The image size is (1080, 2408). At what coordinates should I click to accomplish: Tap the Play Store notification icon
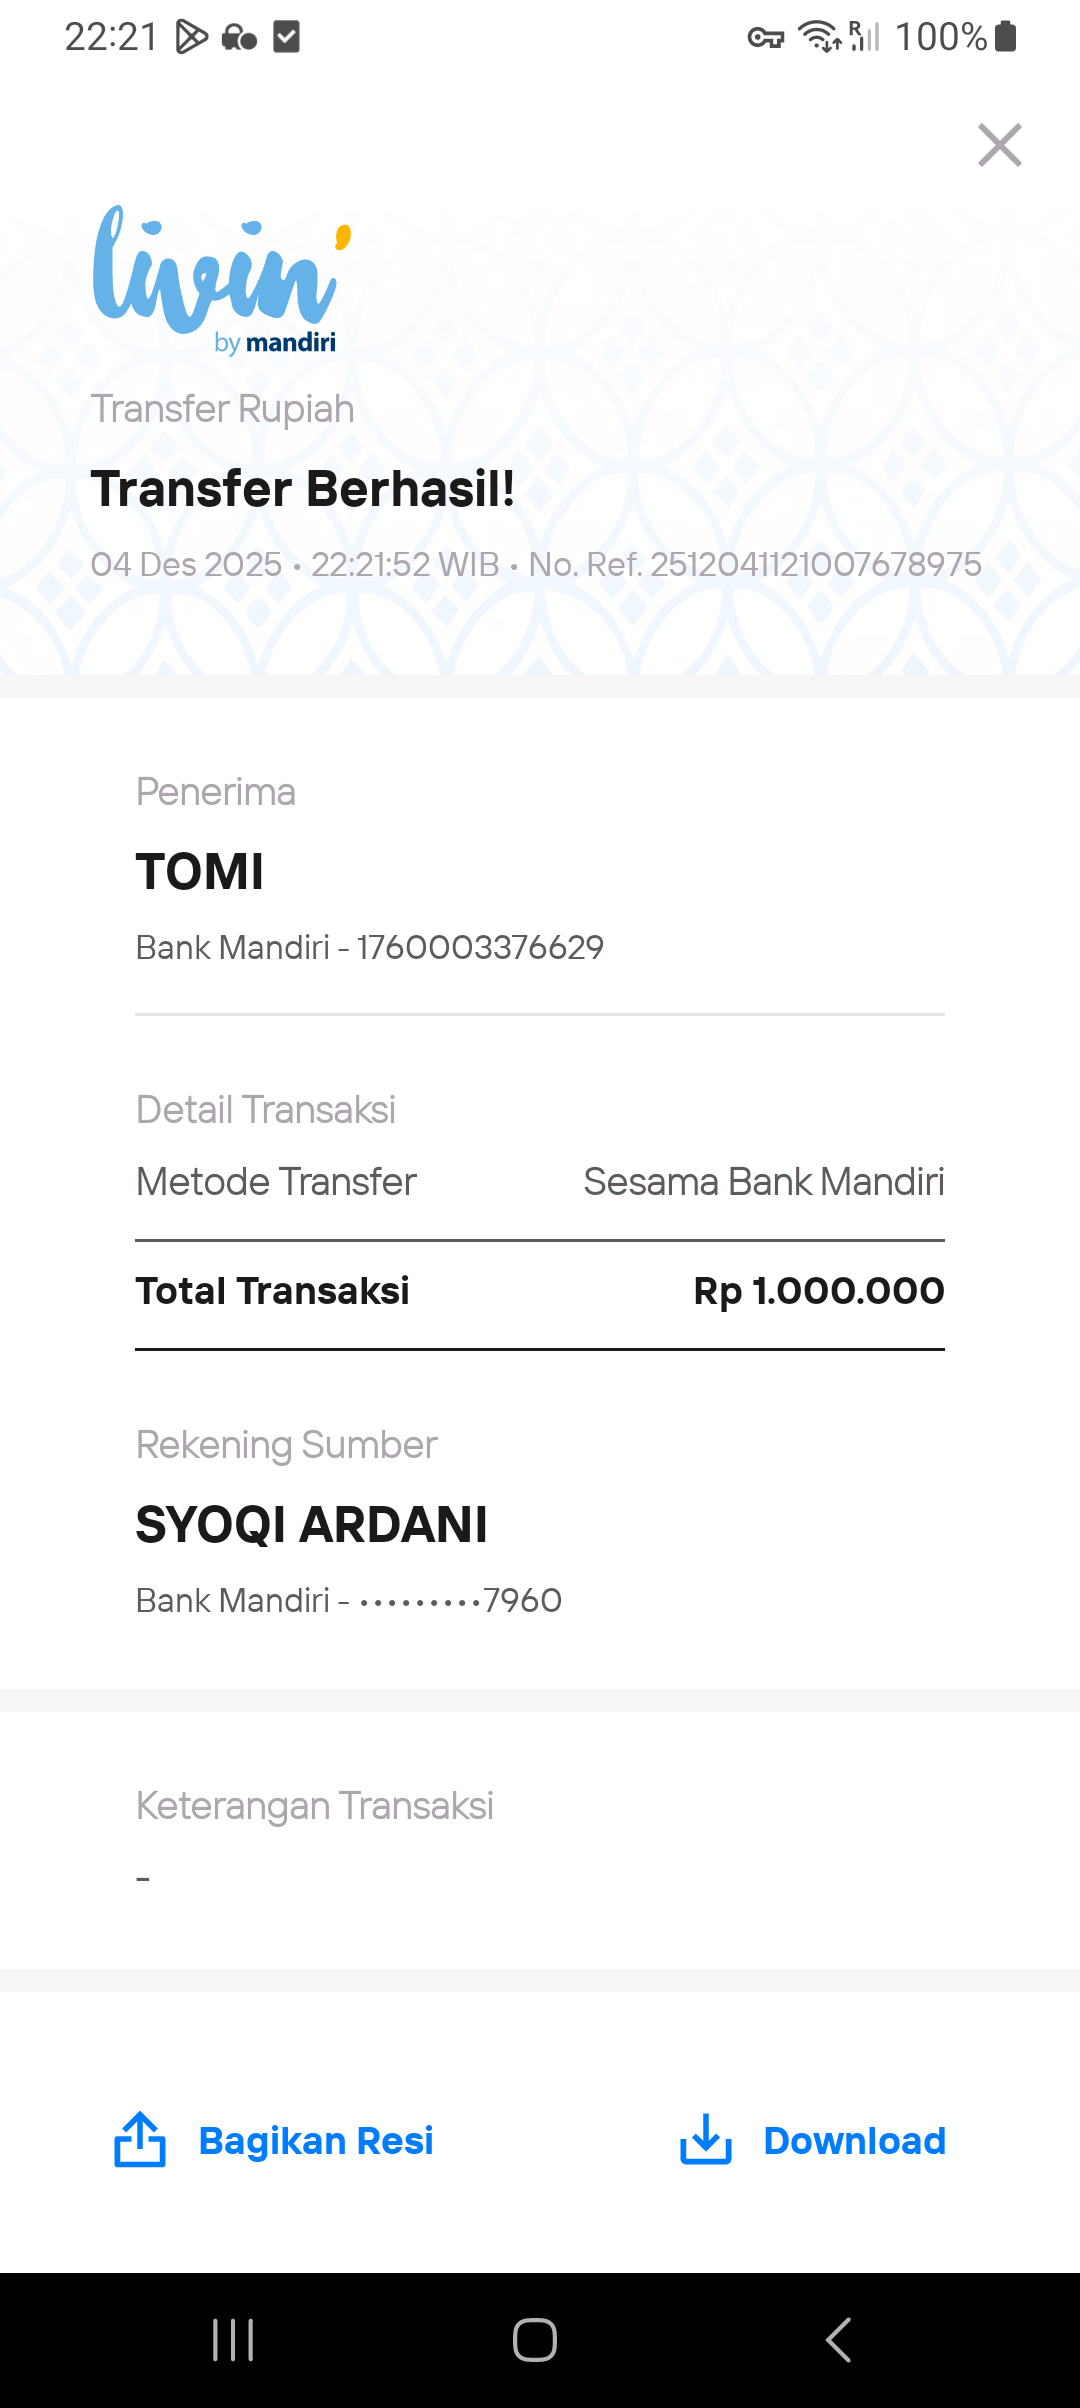pyautogui.click(x=191, y=37)
